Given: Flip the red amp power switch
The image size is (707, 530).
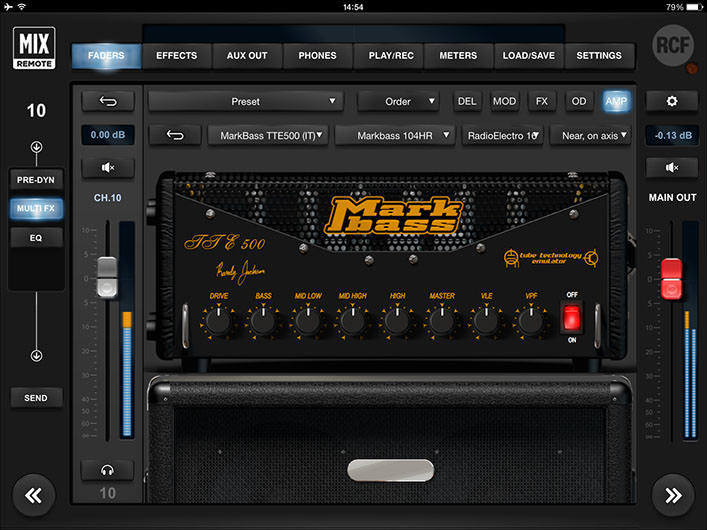Looking at the screenshot, I should 571,317.
